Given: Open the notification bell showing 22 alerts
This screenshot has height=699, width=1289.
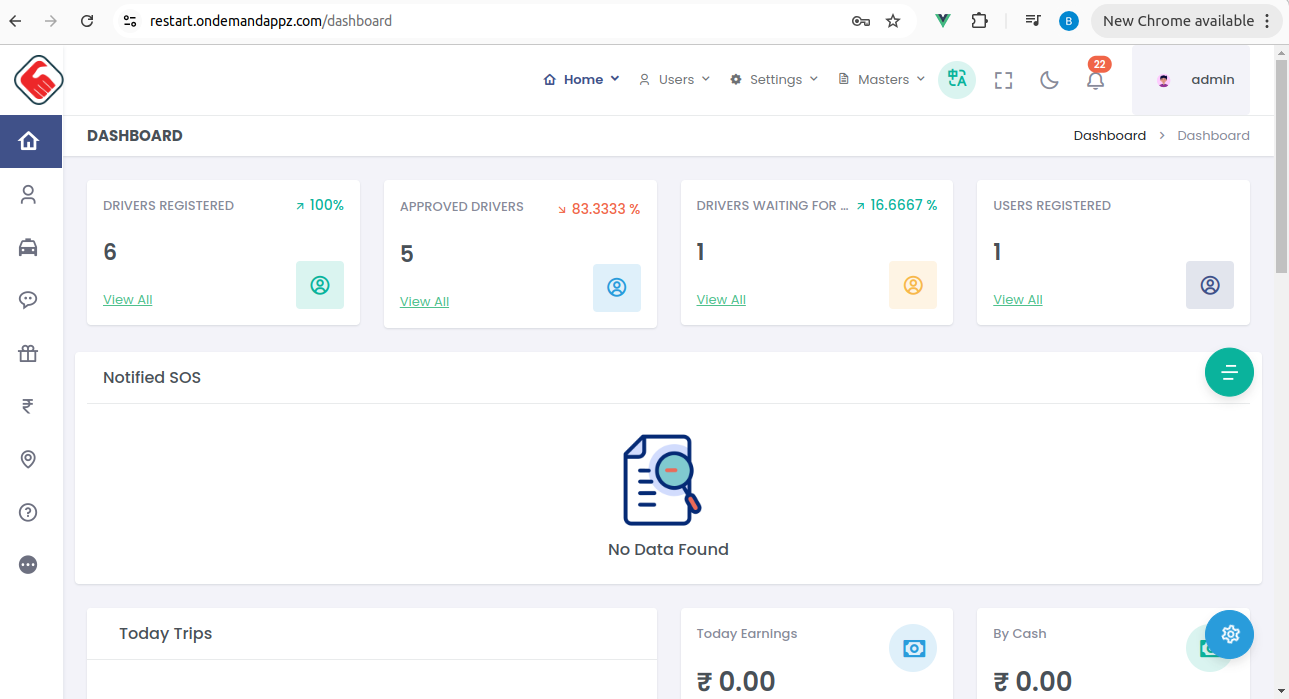Looking at the screenshot, I should [1095, 80].
